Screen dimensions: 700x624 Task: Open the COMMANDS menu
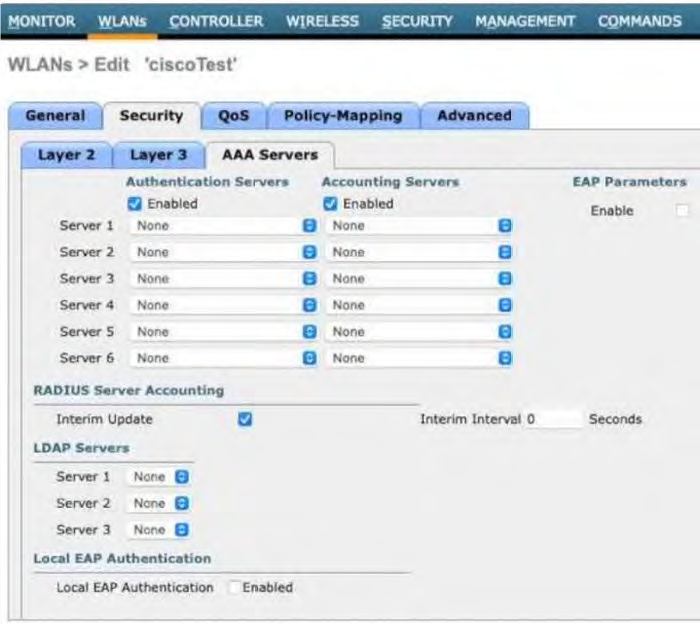tap(639, 21)
